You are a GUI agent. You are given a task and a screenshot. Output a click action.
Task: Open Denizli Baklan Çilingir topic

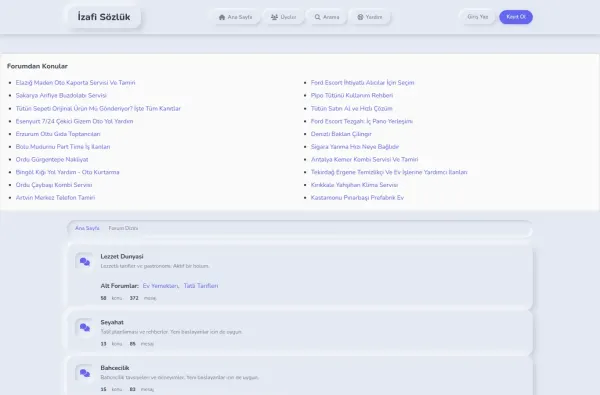(341, 134)
